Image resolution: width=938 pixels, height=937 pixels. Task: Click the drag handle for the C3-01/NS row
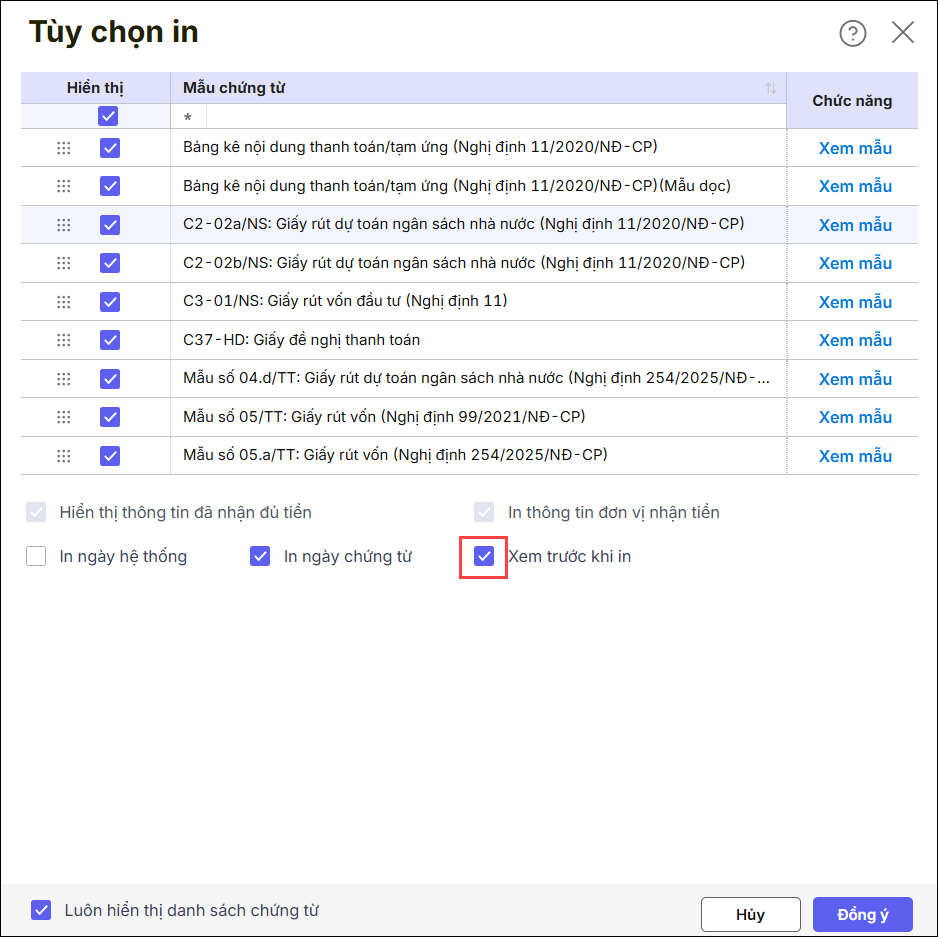pos(64,301)
